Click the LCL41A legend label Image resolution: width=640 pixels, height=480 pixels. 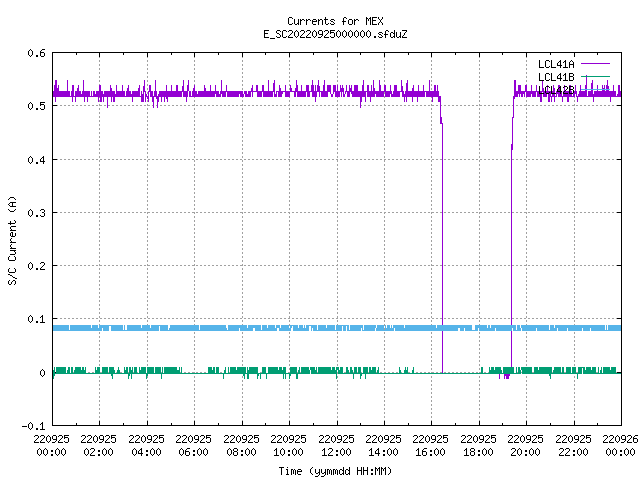(x=556, y=64)
